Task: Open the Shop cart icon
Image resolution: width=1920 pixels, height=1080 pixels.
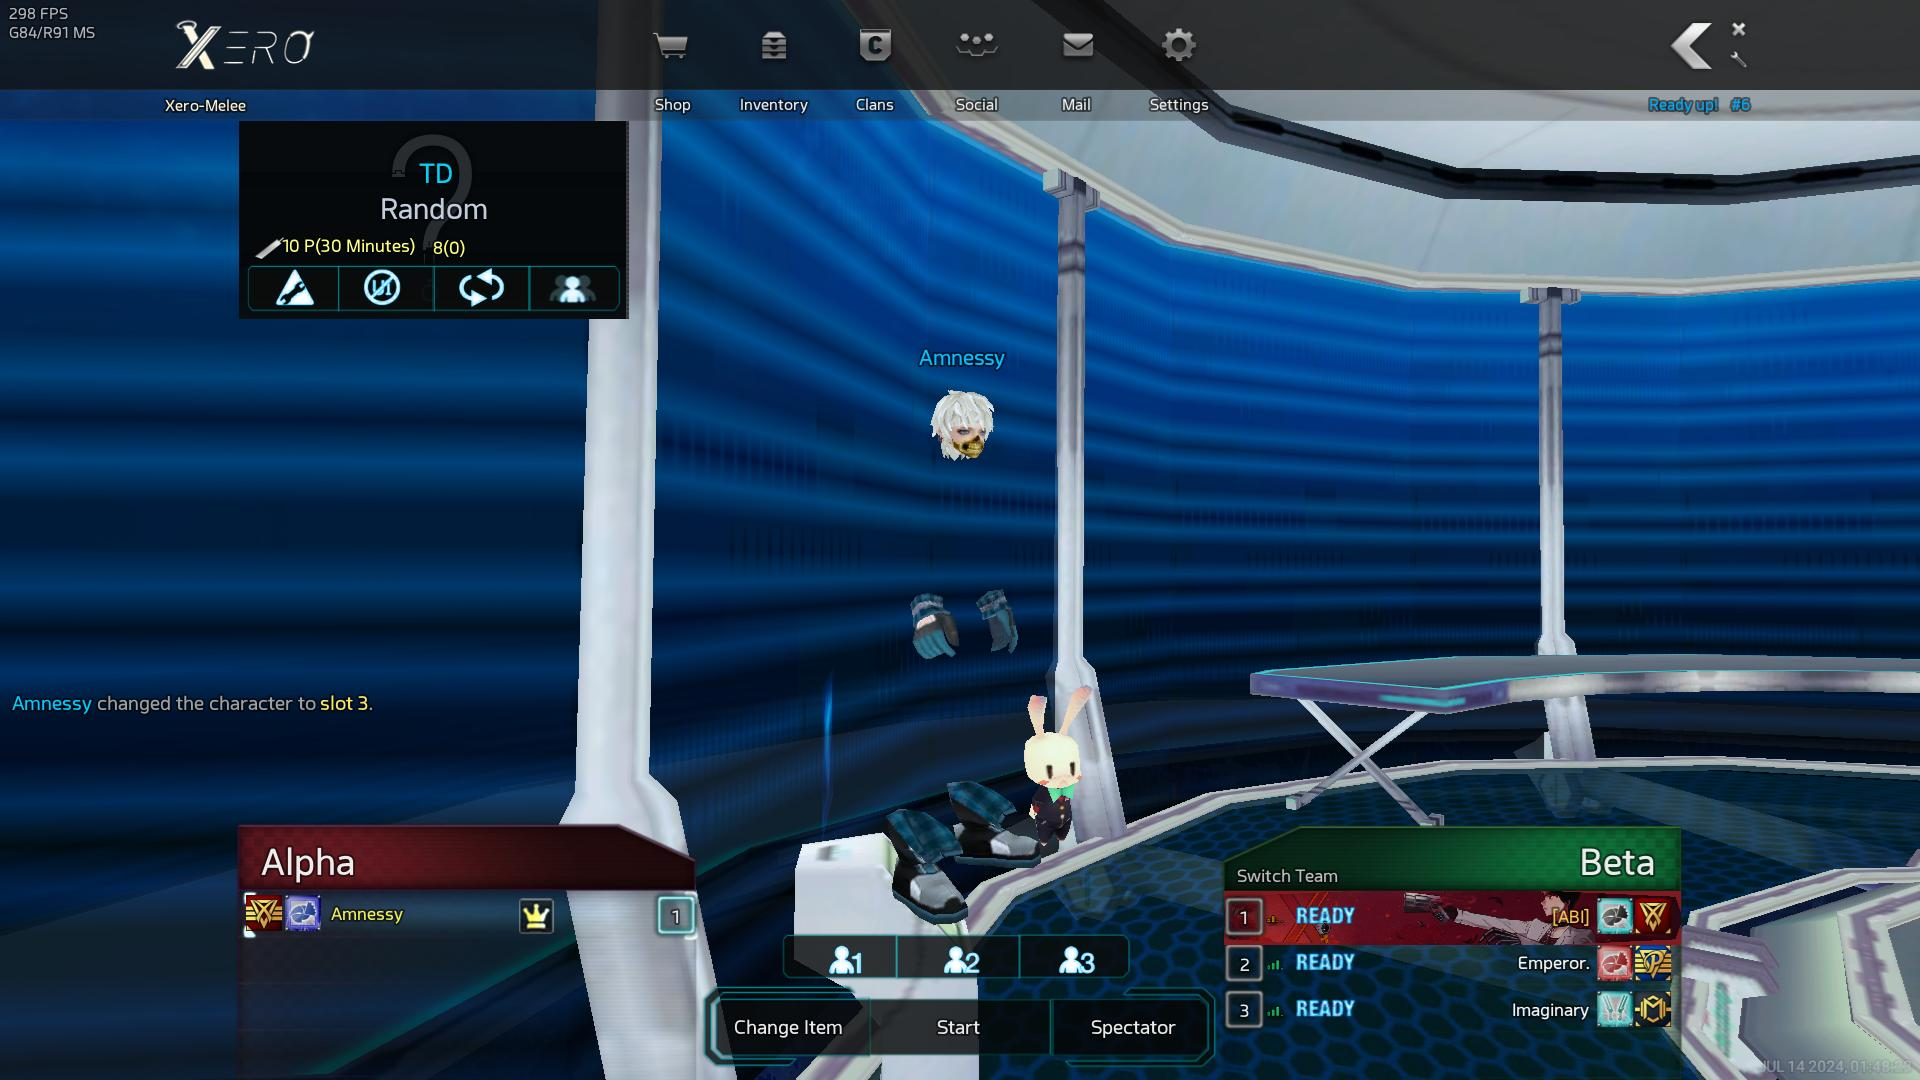Action: point(670,46)
